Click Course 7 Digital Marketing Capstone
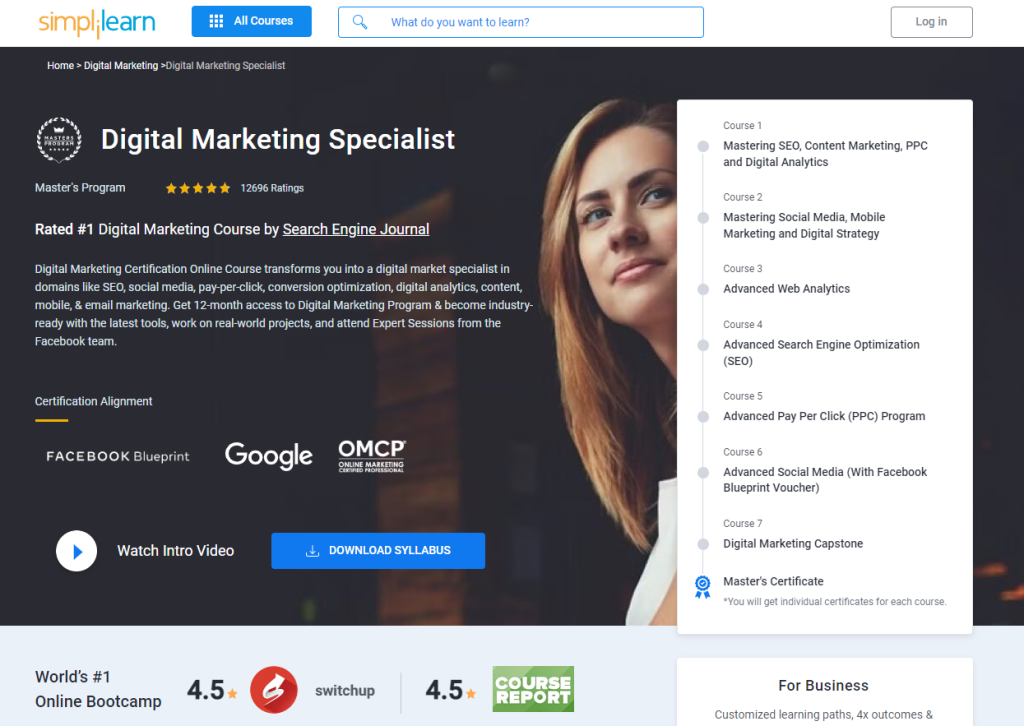The width and height of the screenshot is (1024, 726). click(x=793, y=543)
